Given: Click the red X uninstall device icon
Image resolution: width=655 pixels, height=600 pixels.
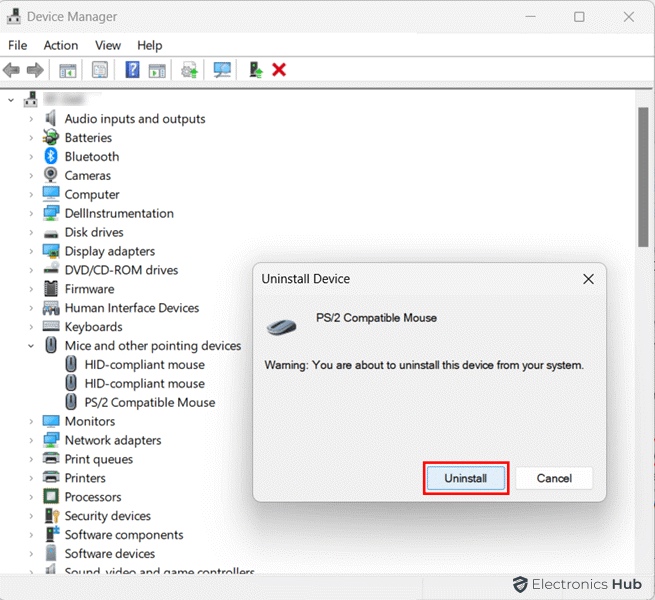Looking at the screenshot, I should click(279, 70).
